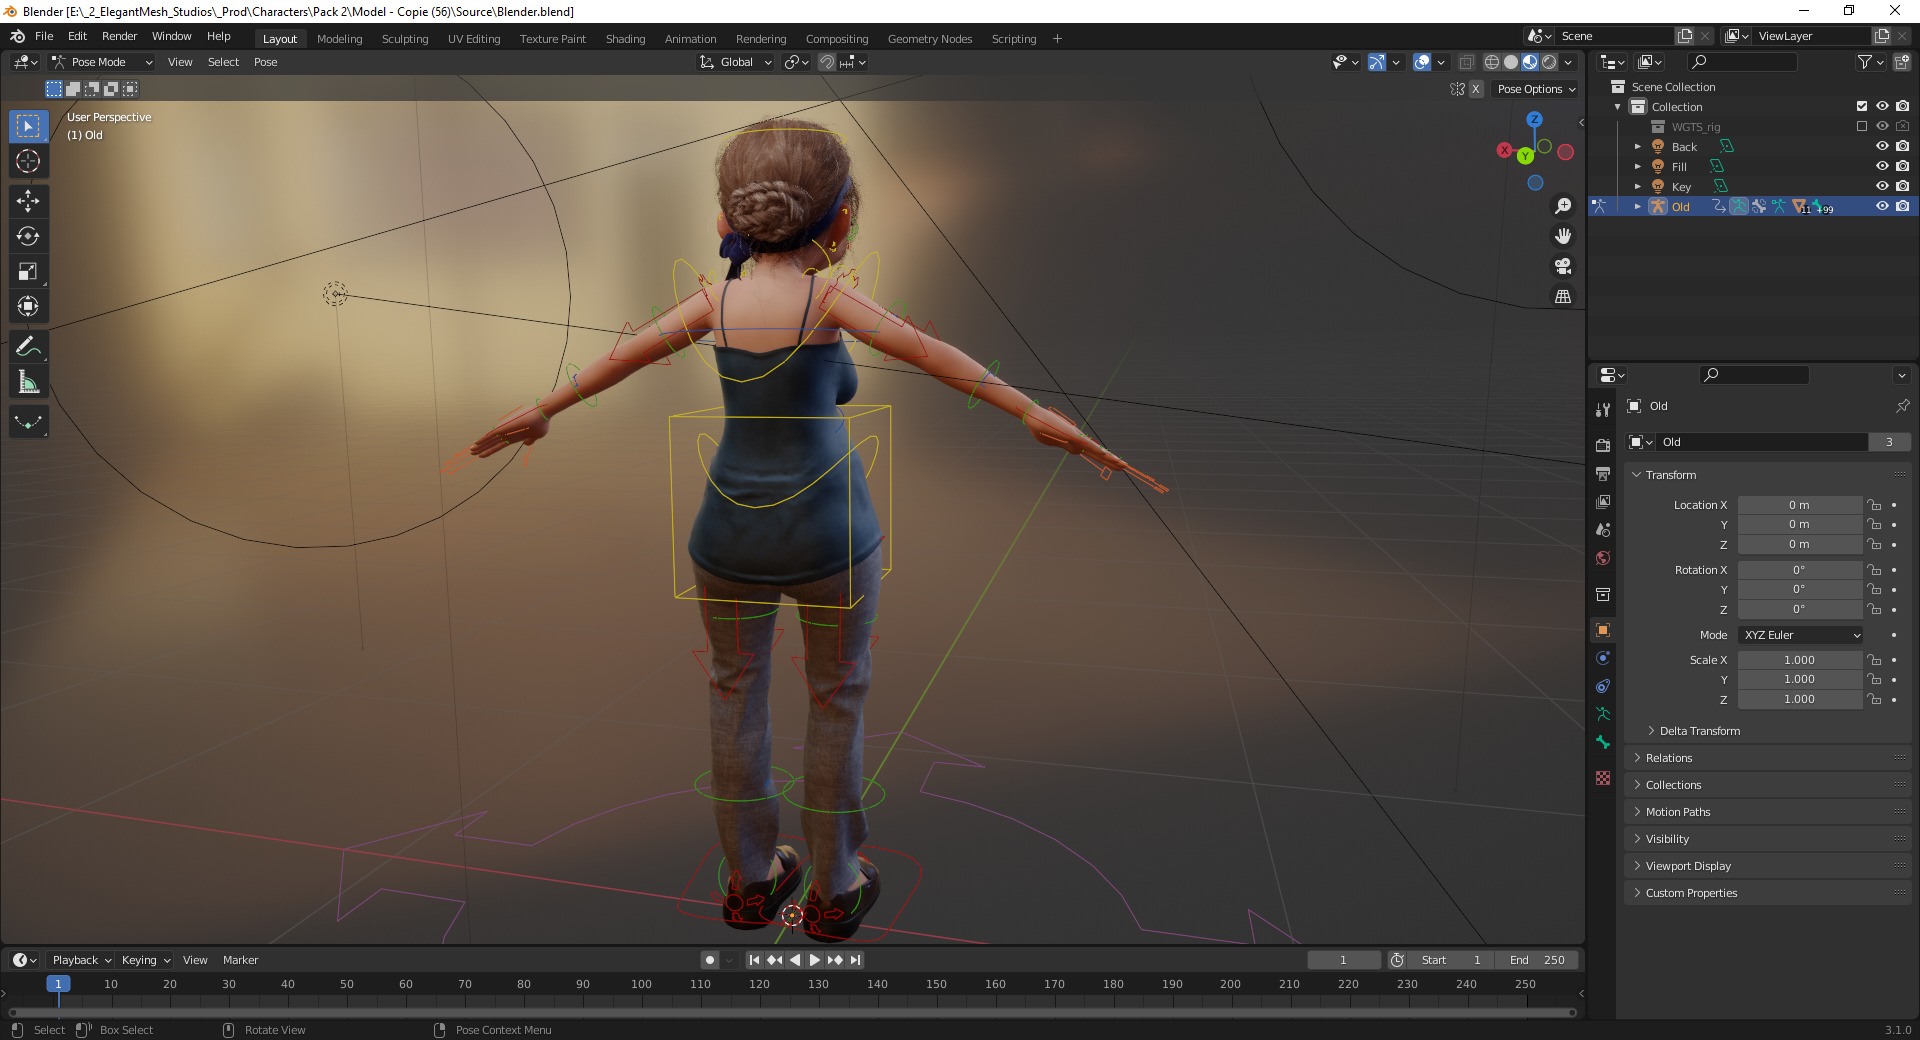Click the Scale X value field

click(x=1800, y=660)
